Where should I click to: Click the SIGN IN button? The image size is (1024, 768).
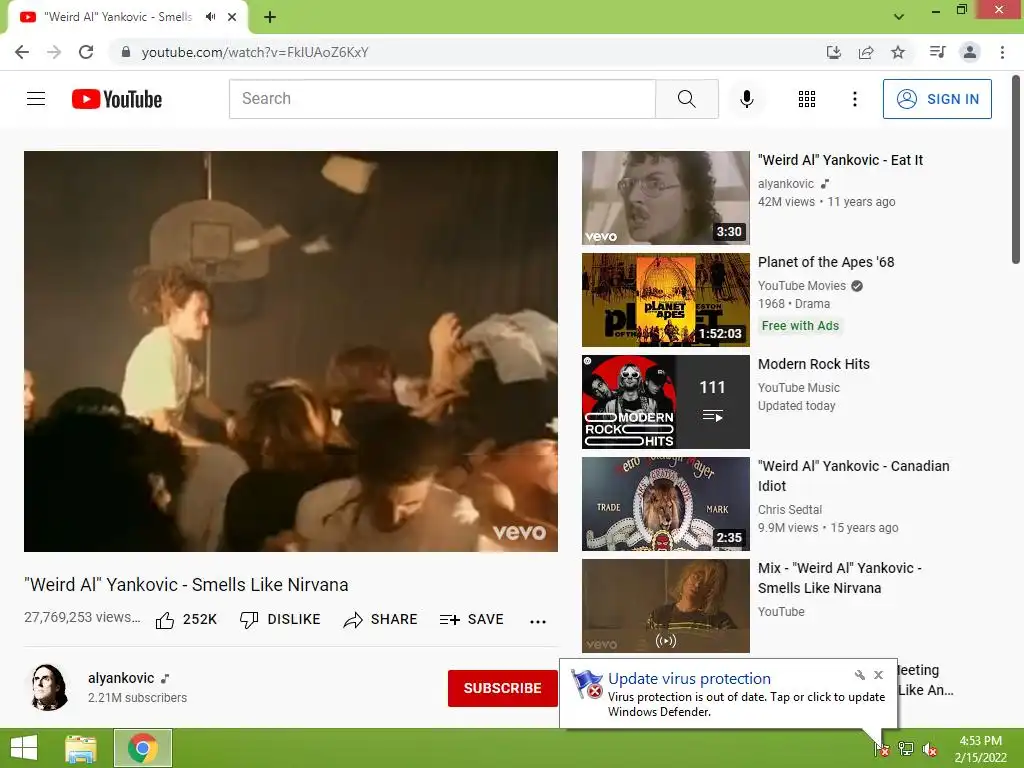pyautogui.click(x=937, y=99)
